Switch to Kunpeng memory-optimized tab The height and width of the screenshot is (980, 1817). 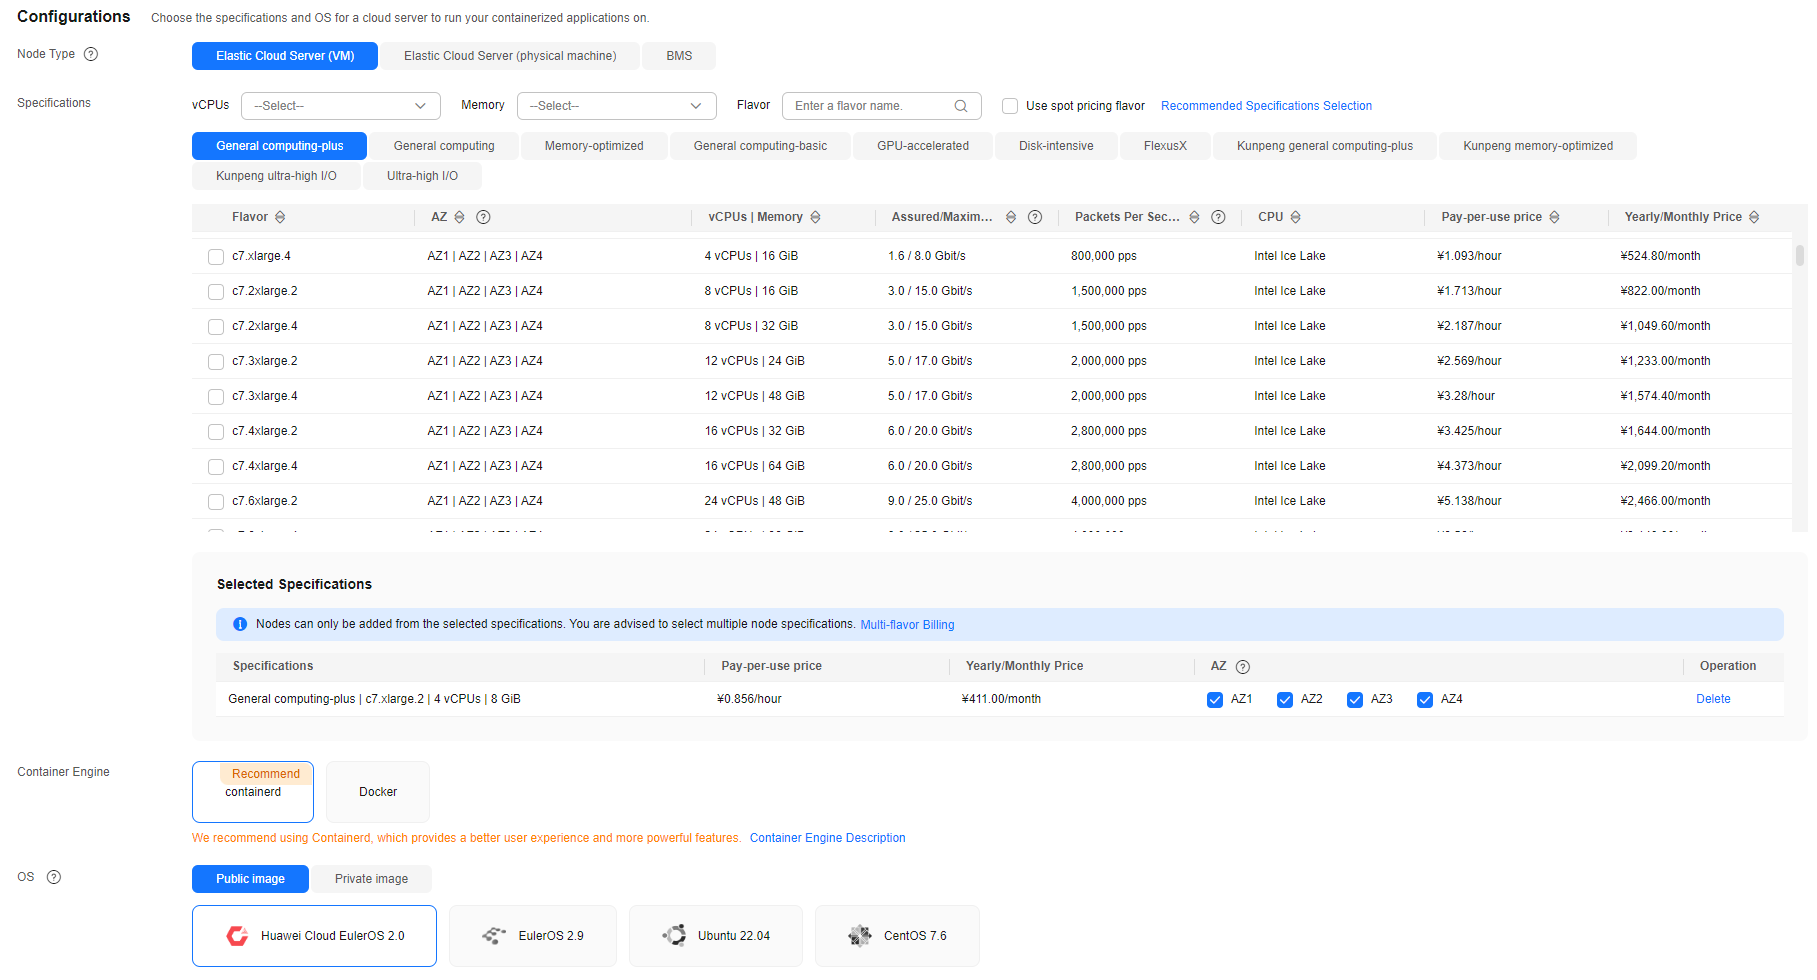click(1538, 146)
